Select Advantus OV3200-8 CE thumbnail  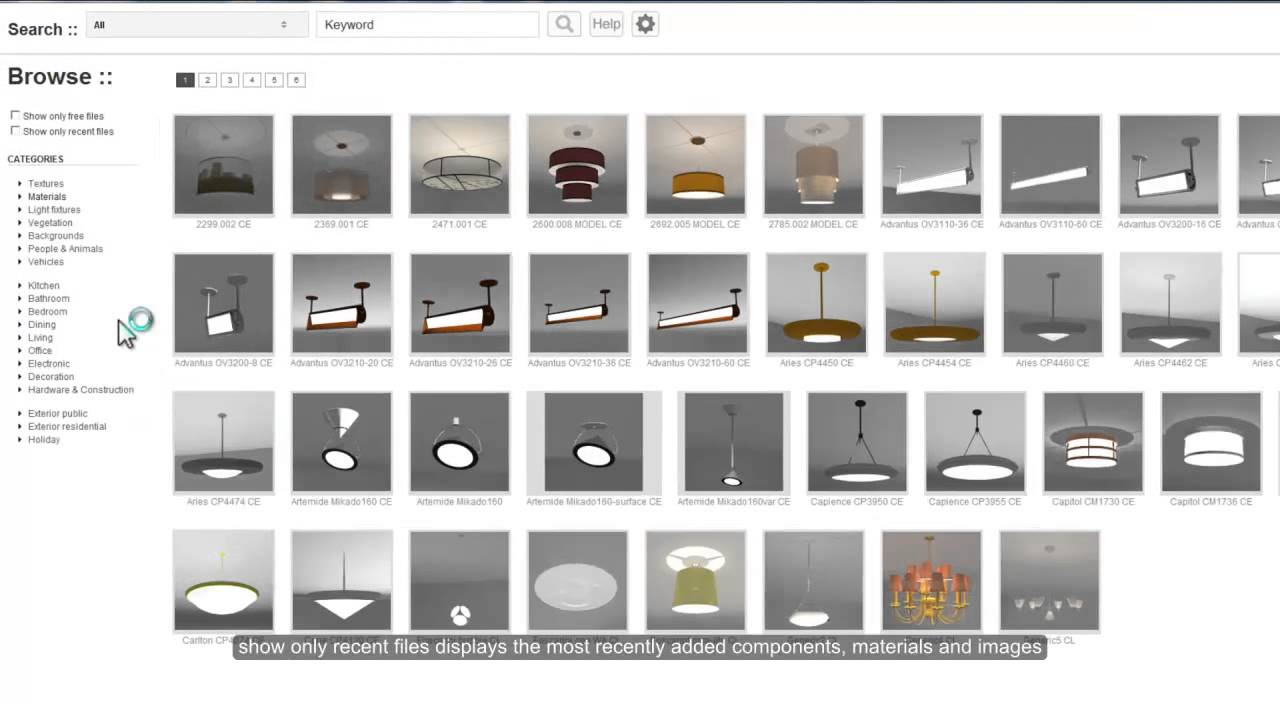[223, 303]
